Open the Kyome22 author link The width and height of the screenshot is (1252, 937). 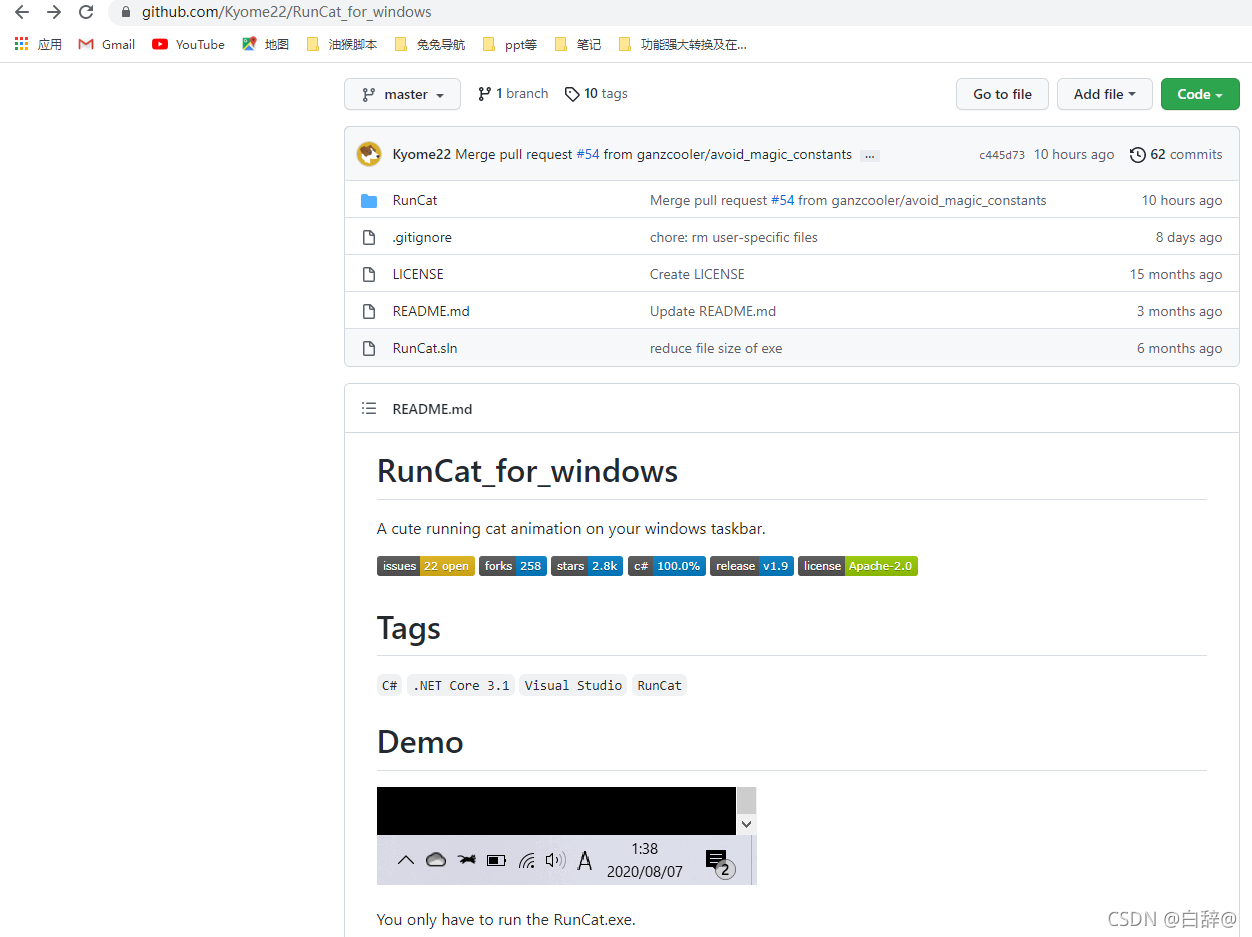pyautogui.click(x=421, y=154)
